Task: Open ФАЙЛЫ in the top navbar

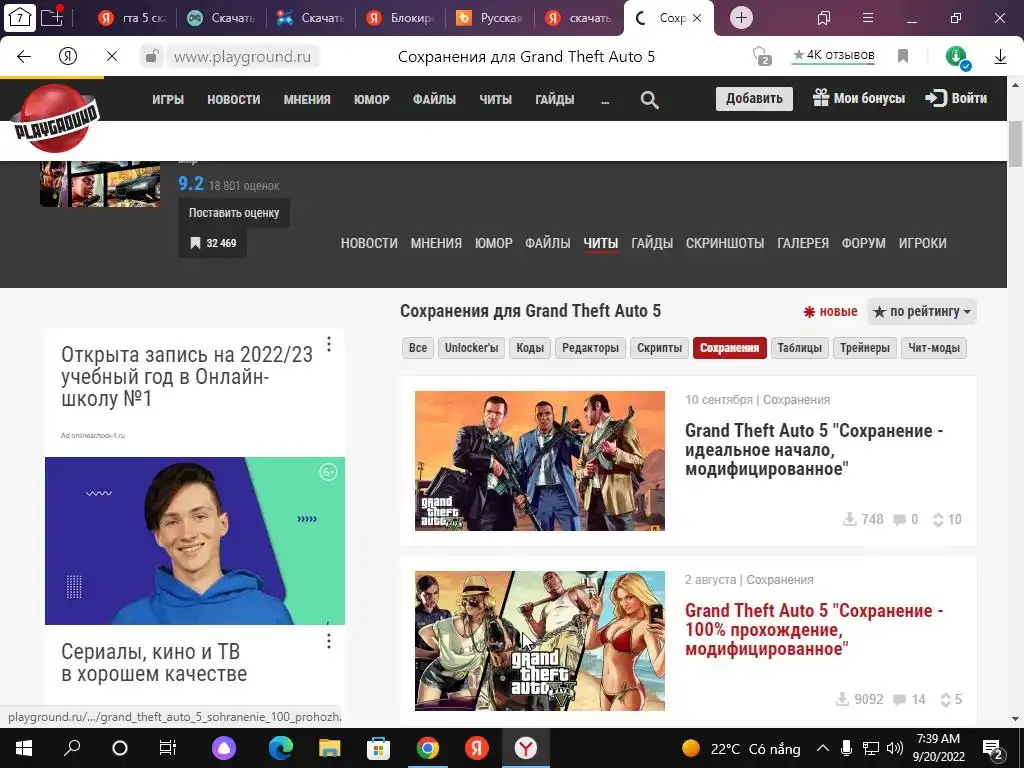Action: [x=434, y=99]
